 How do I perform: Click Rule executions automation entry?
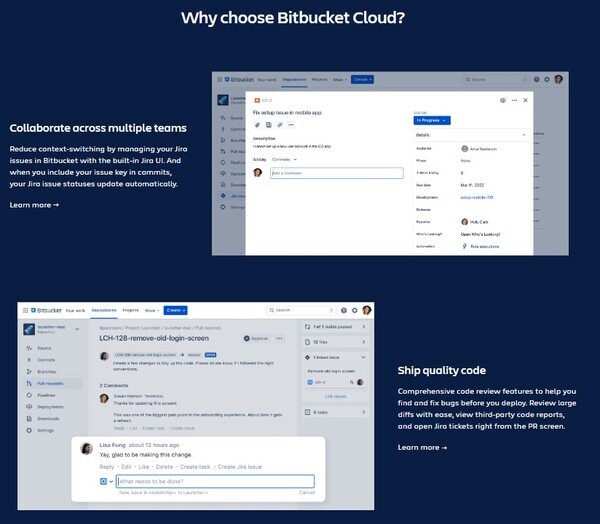481,246
